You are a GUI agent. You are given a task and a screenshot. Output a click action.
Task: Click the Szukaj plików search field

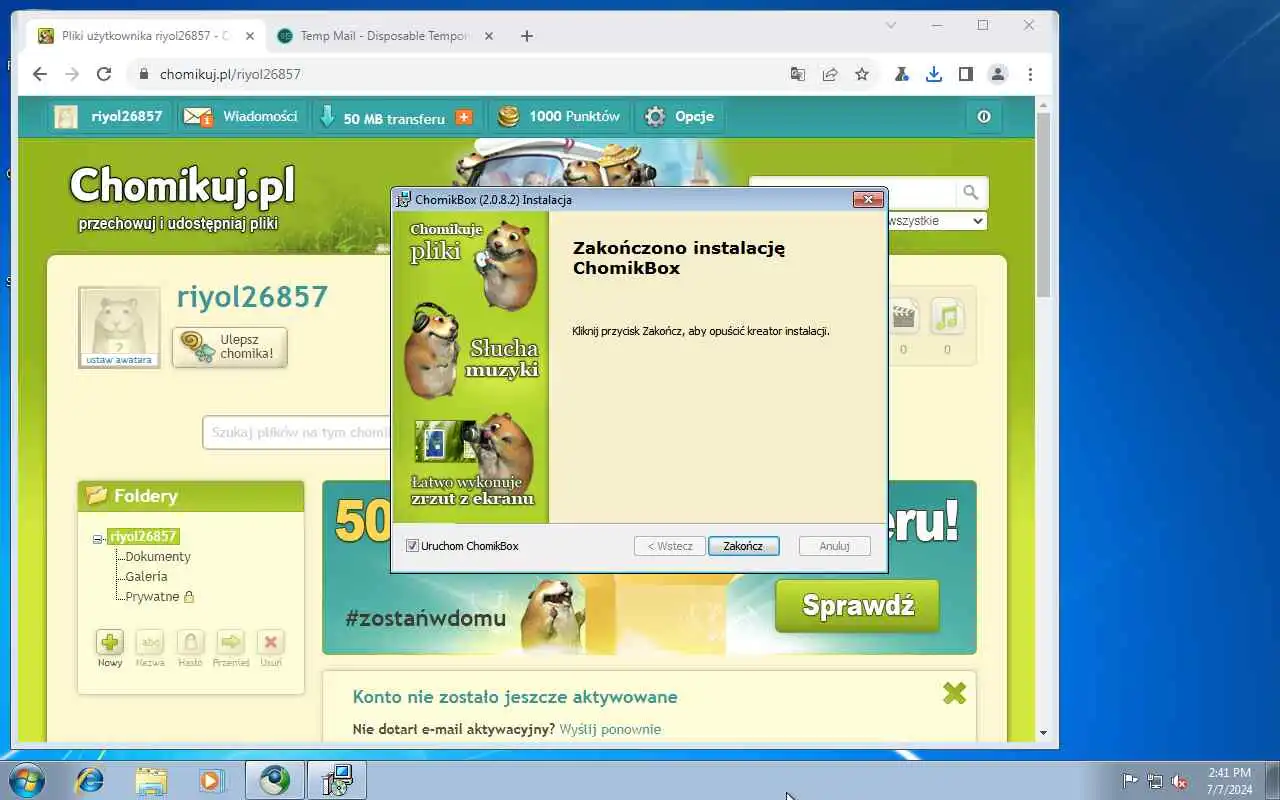(x=297, y=433)
